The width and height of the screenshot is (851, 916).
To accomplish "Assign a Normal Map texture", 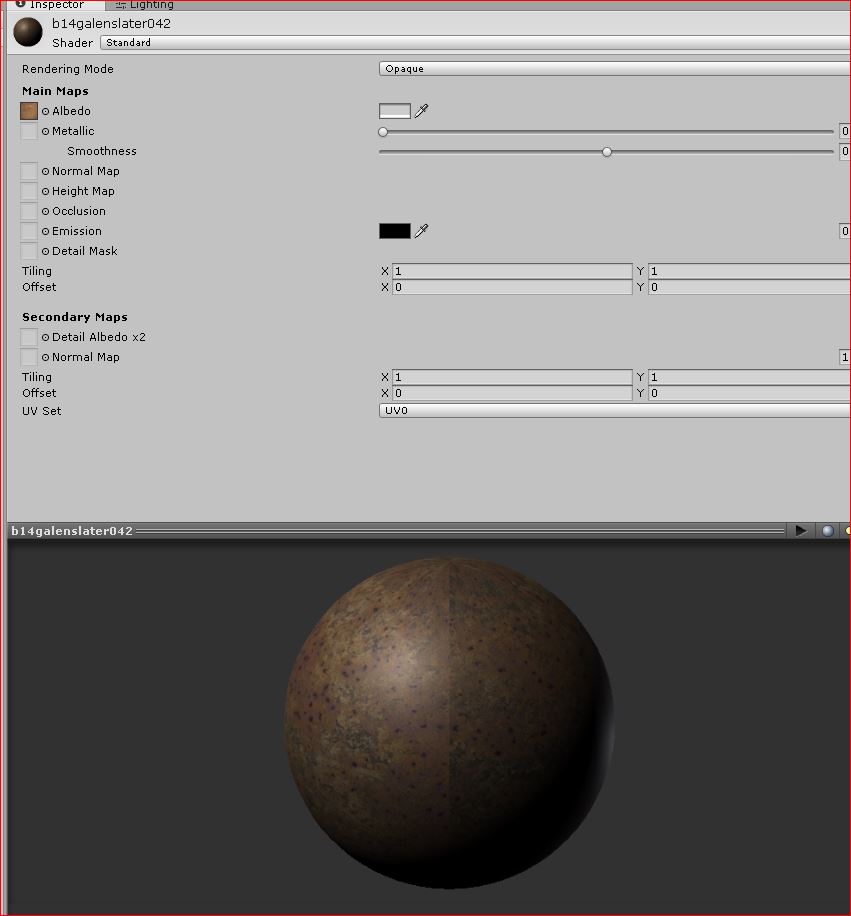I will [28, 171].
